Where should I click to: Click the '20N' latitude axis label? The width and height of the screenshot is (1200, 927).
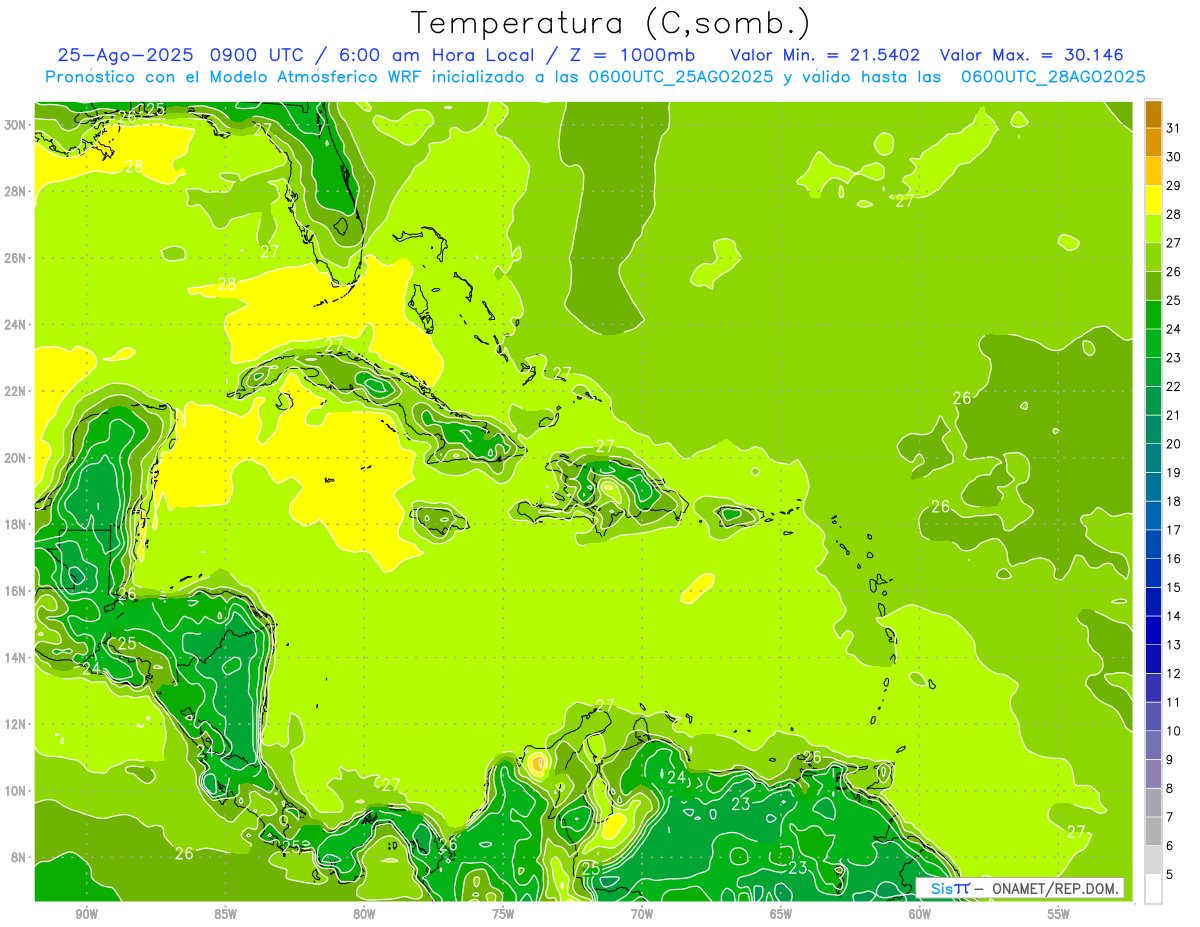click(x=16, y=457)
